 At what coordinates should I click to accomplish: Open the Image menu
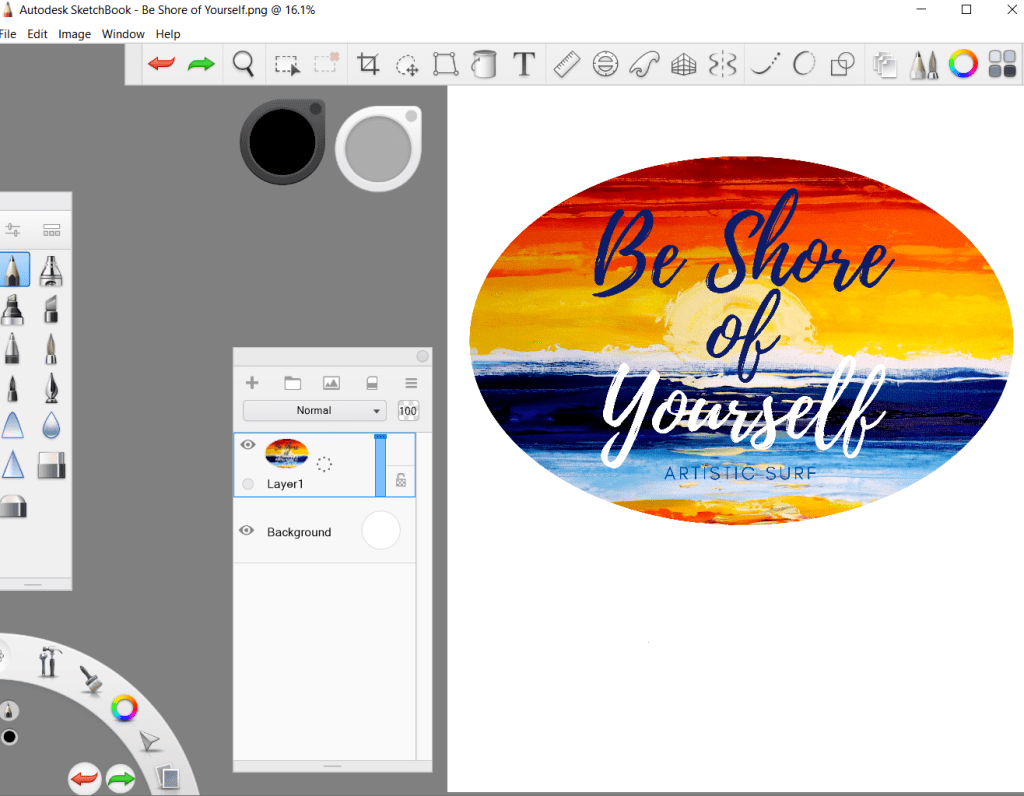click(74, 34)
